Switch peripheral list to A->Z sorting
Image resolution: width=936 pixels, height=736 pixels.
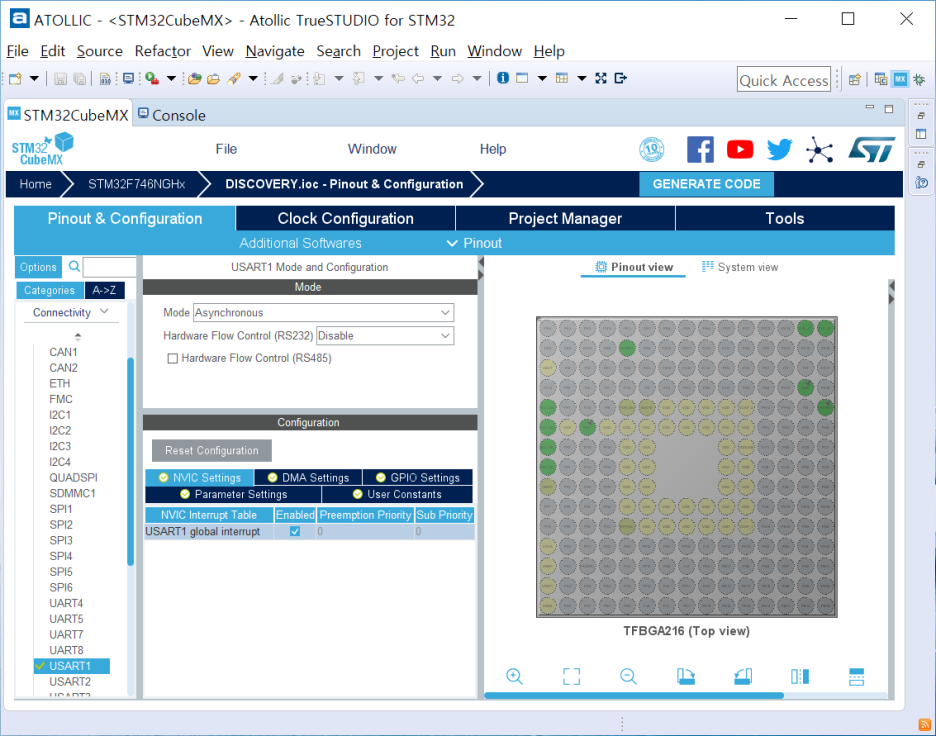(x=104, y=290)
